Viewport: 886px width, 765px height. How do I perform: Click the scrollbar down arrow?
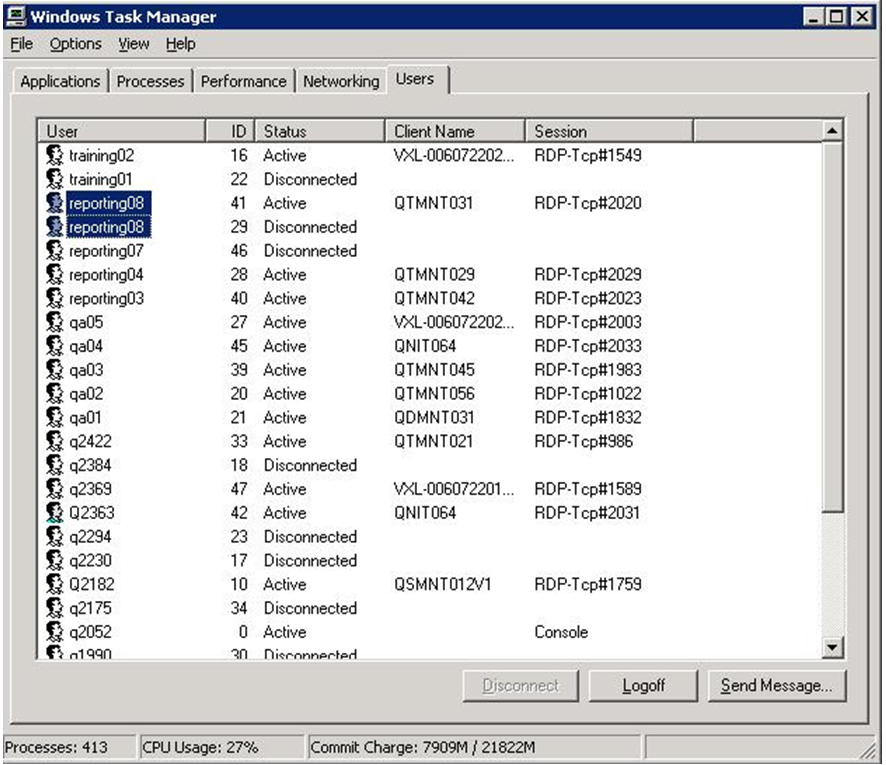click(832, 647)
